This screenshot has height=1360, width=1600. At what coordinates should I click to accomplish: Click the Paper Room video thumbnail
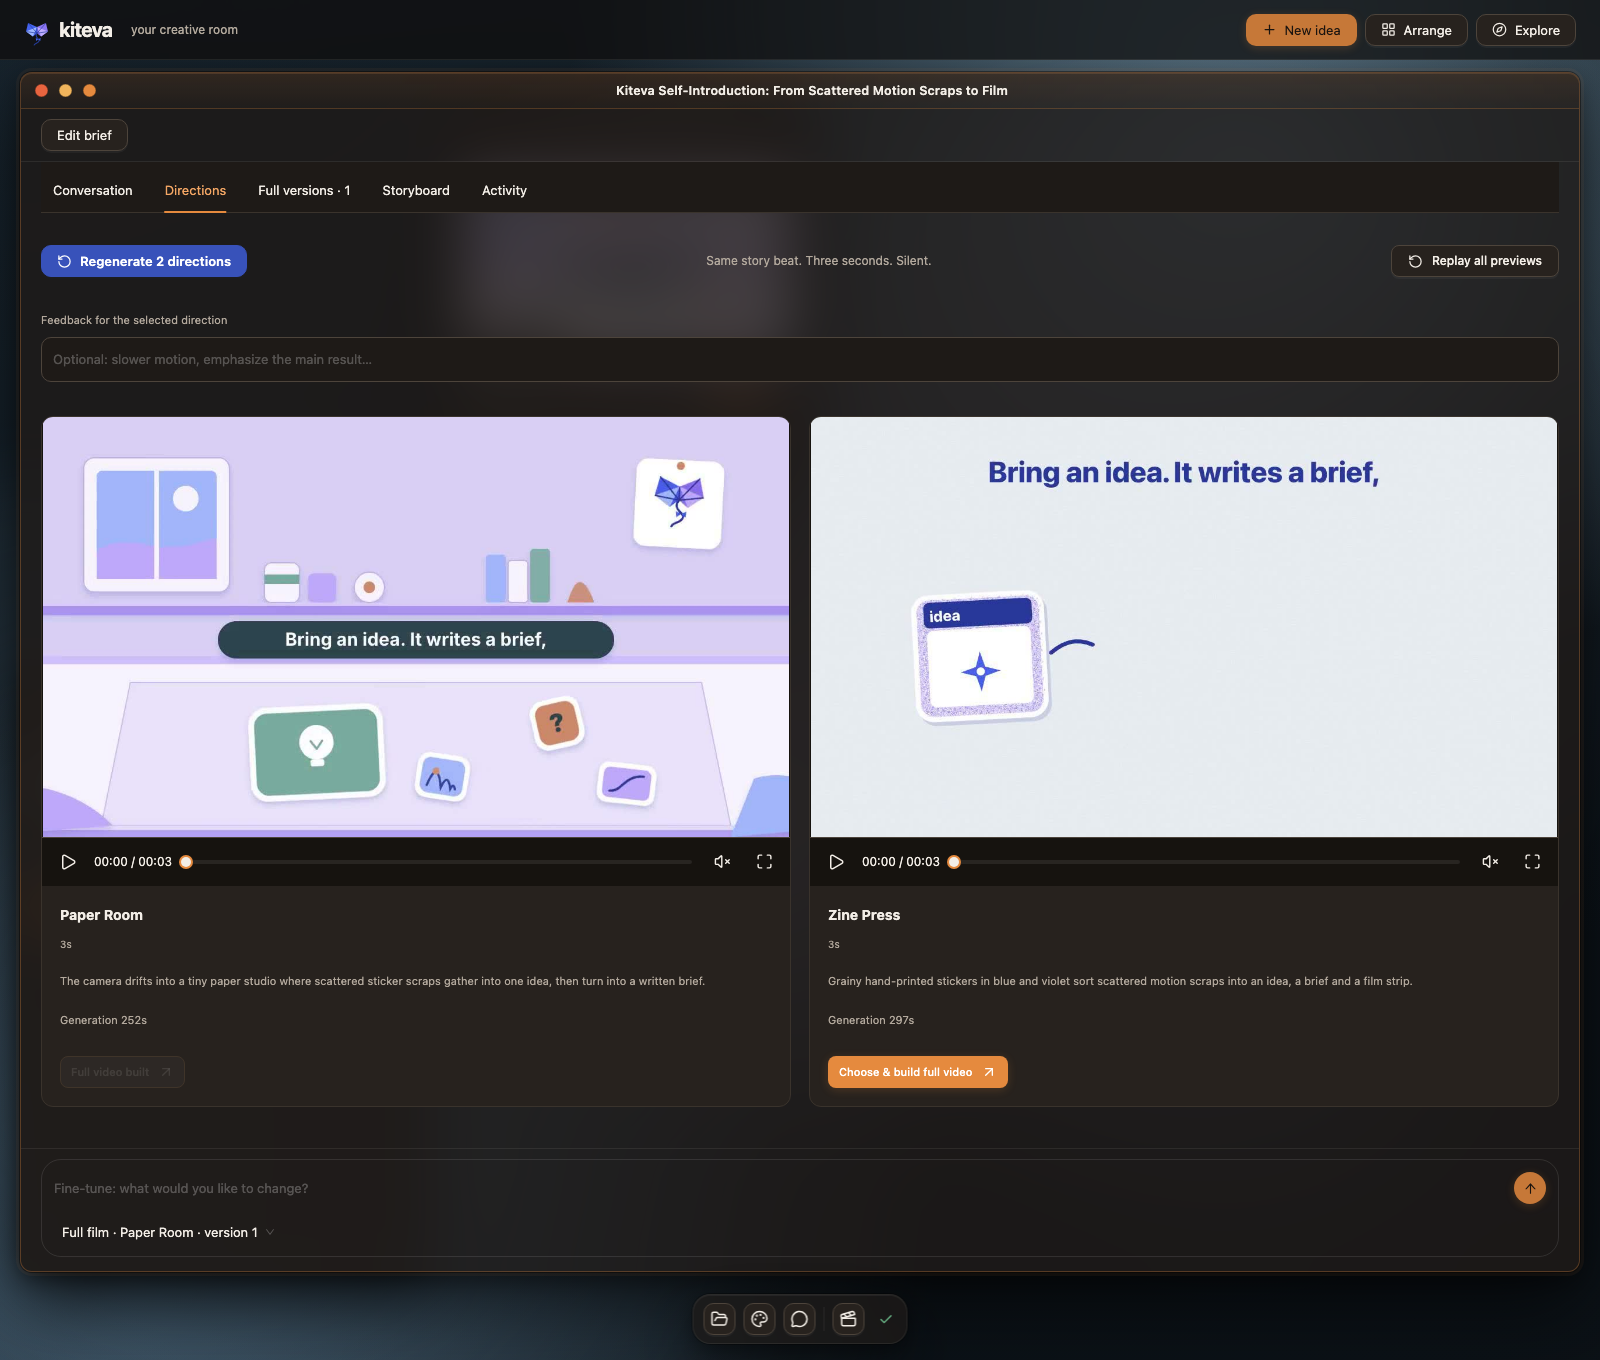tap(416, 627)
